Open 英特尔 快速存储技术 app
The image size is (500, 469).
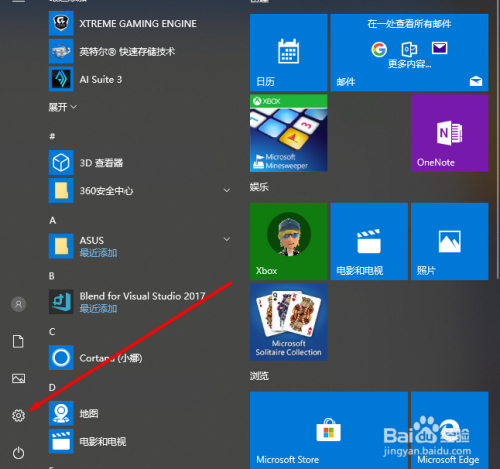coord(140,51)
